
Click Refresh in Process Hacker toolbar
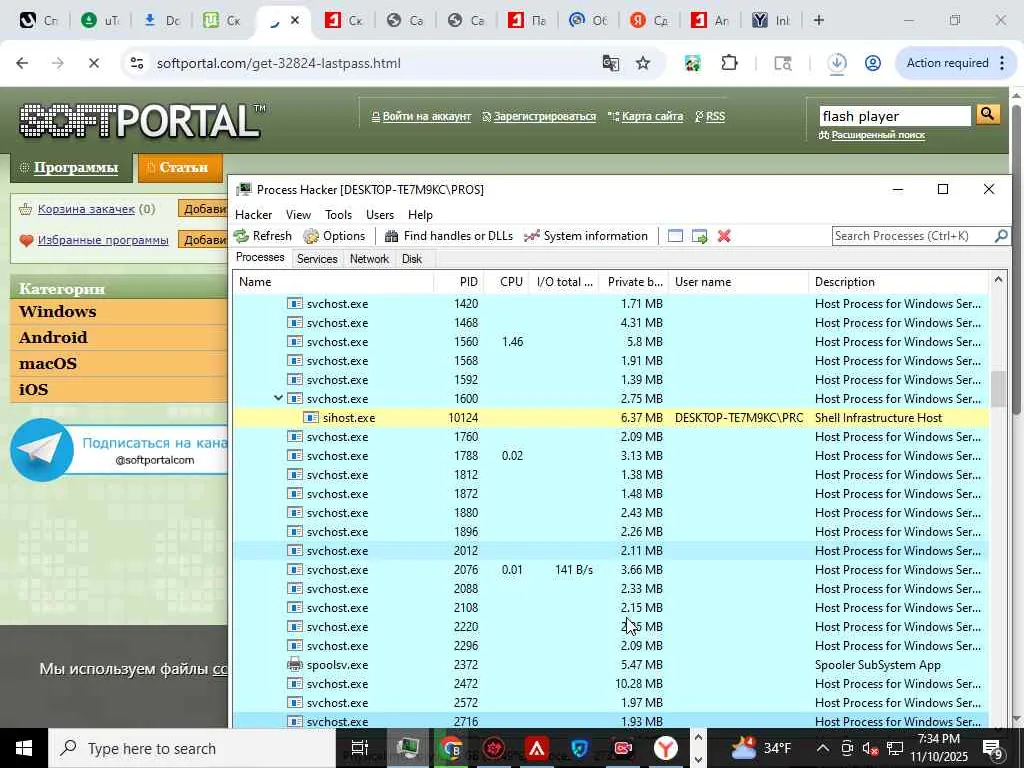click(263, 236)
